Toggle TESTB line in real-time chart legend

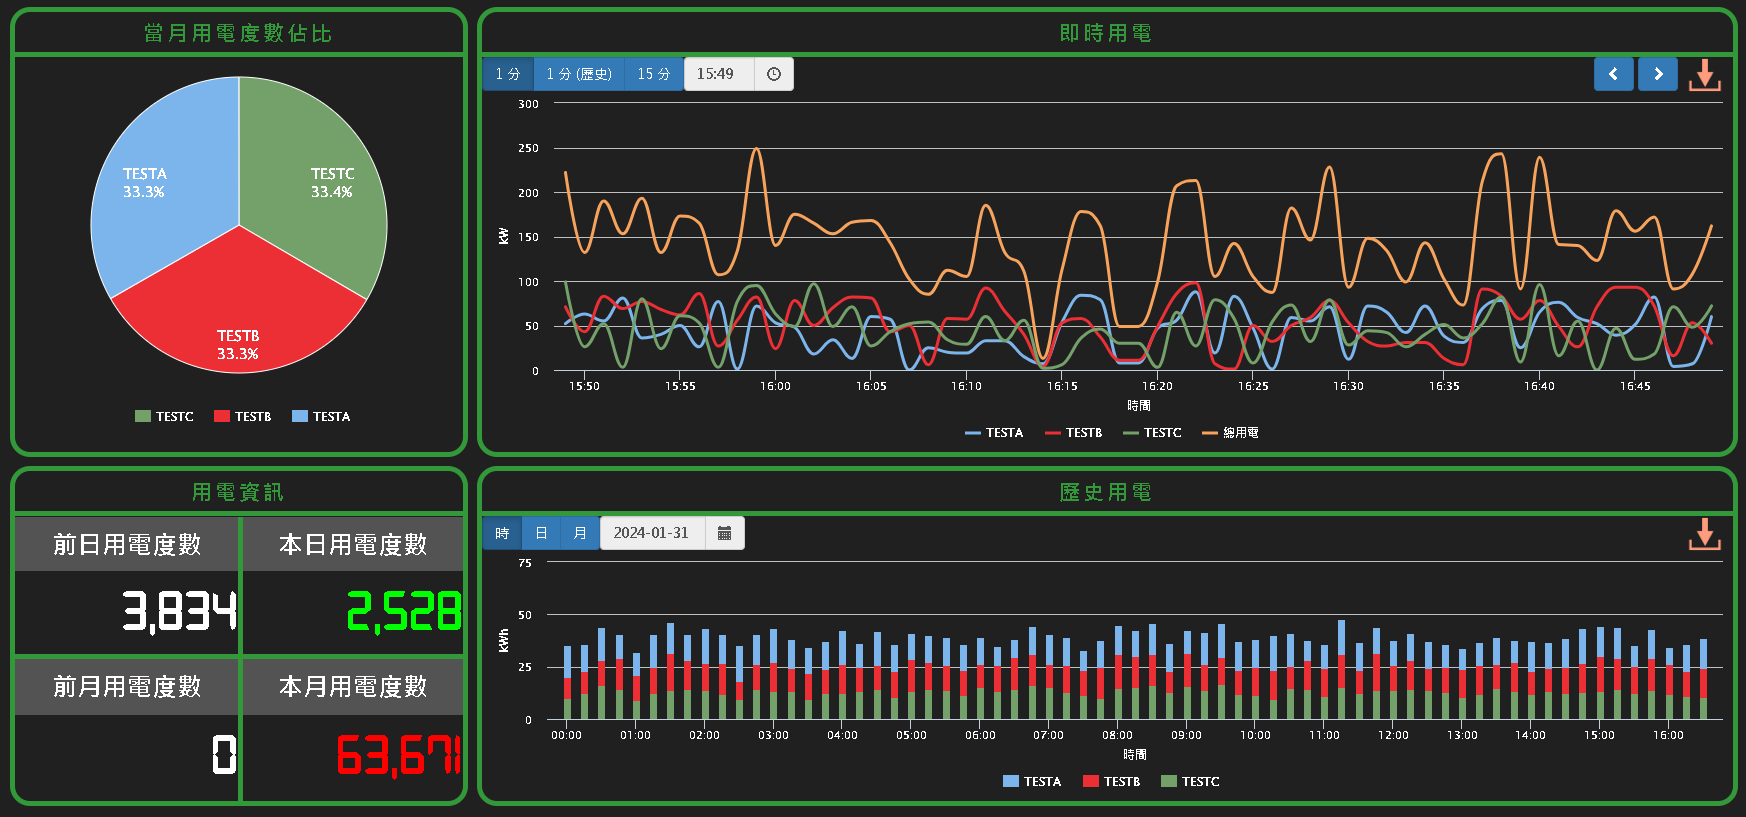point(1073,433)
